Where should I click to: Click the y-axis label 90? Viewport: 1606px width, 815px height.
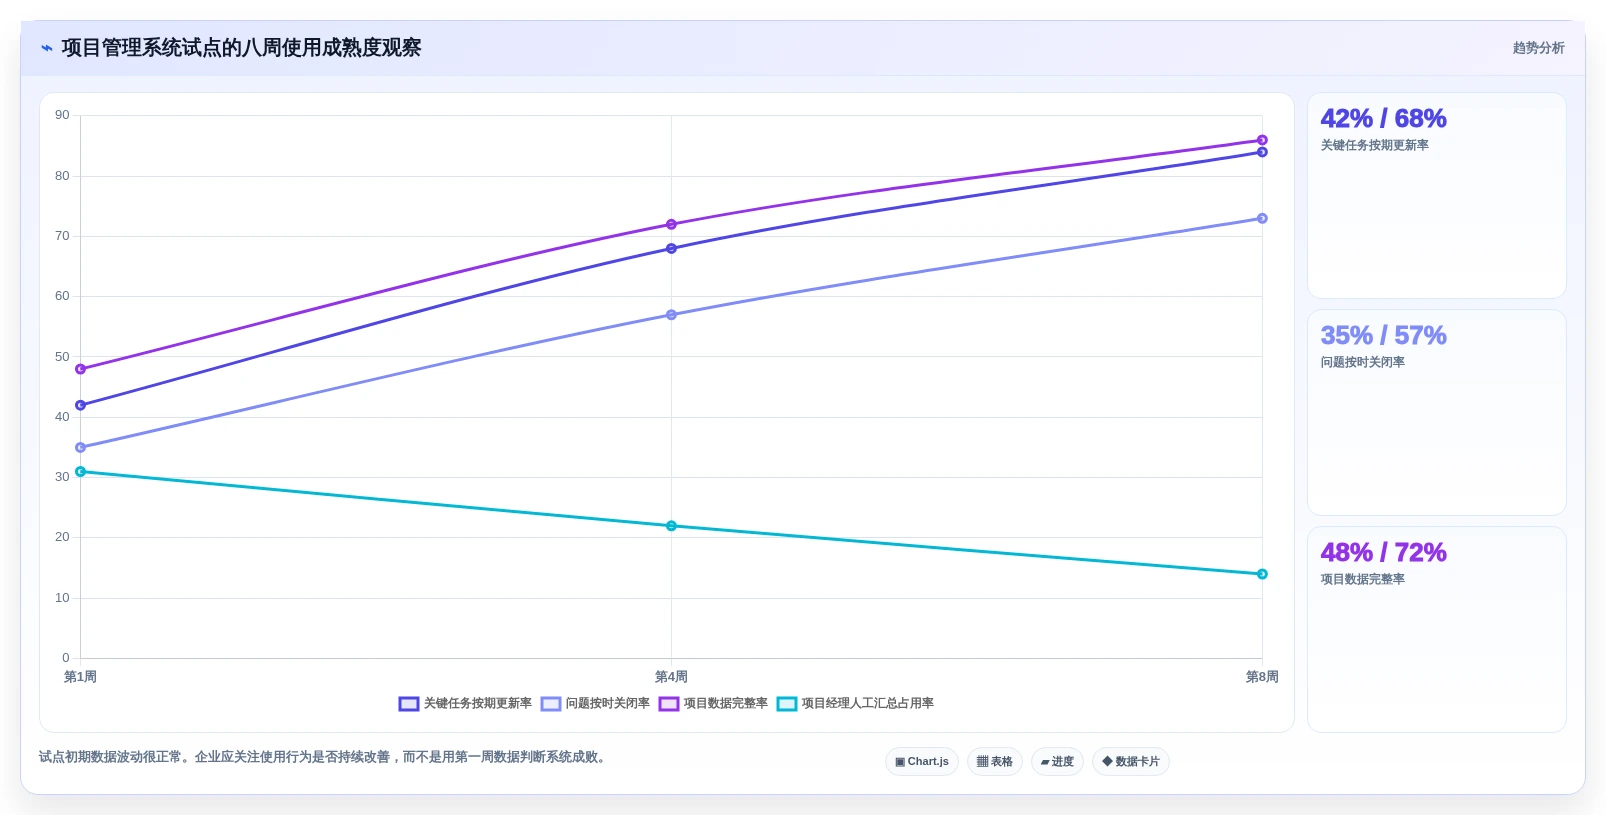62,115
